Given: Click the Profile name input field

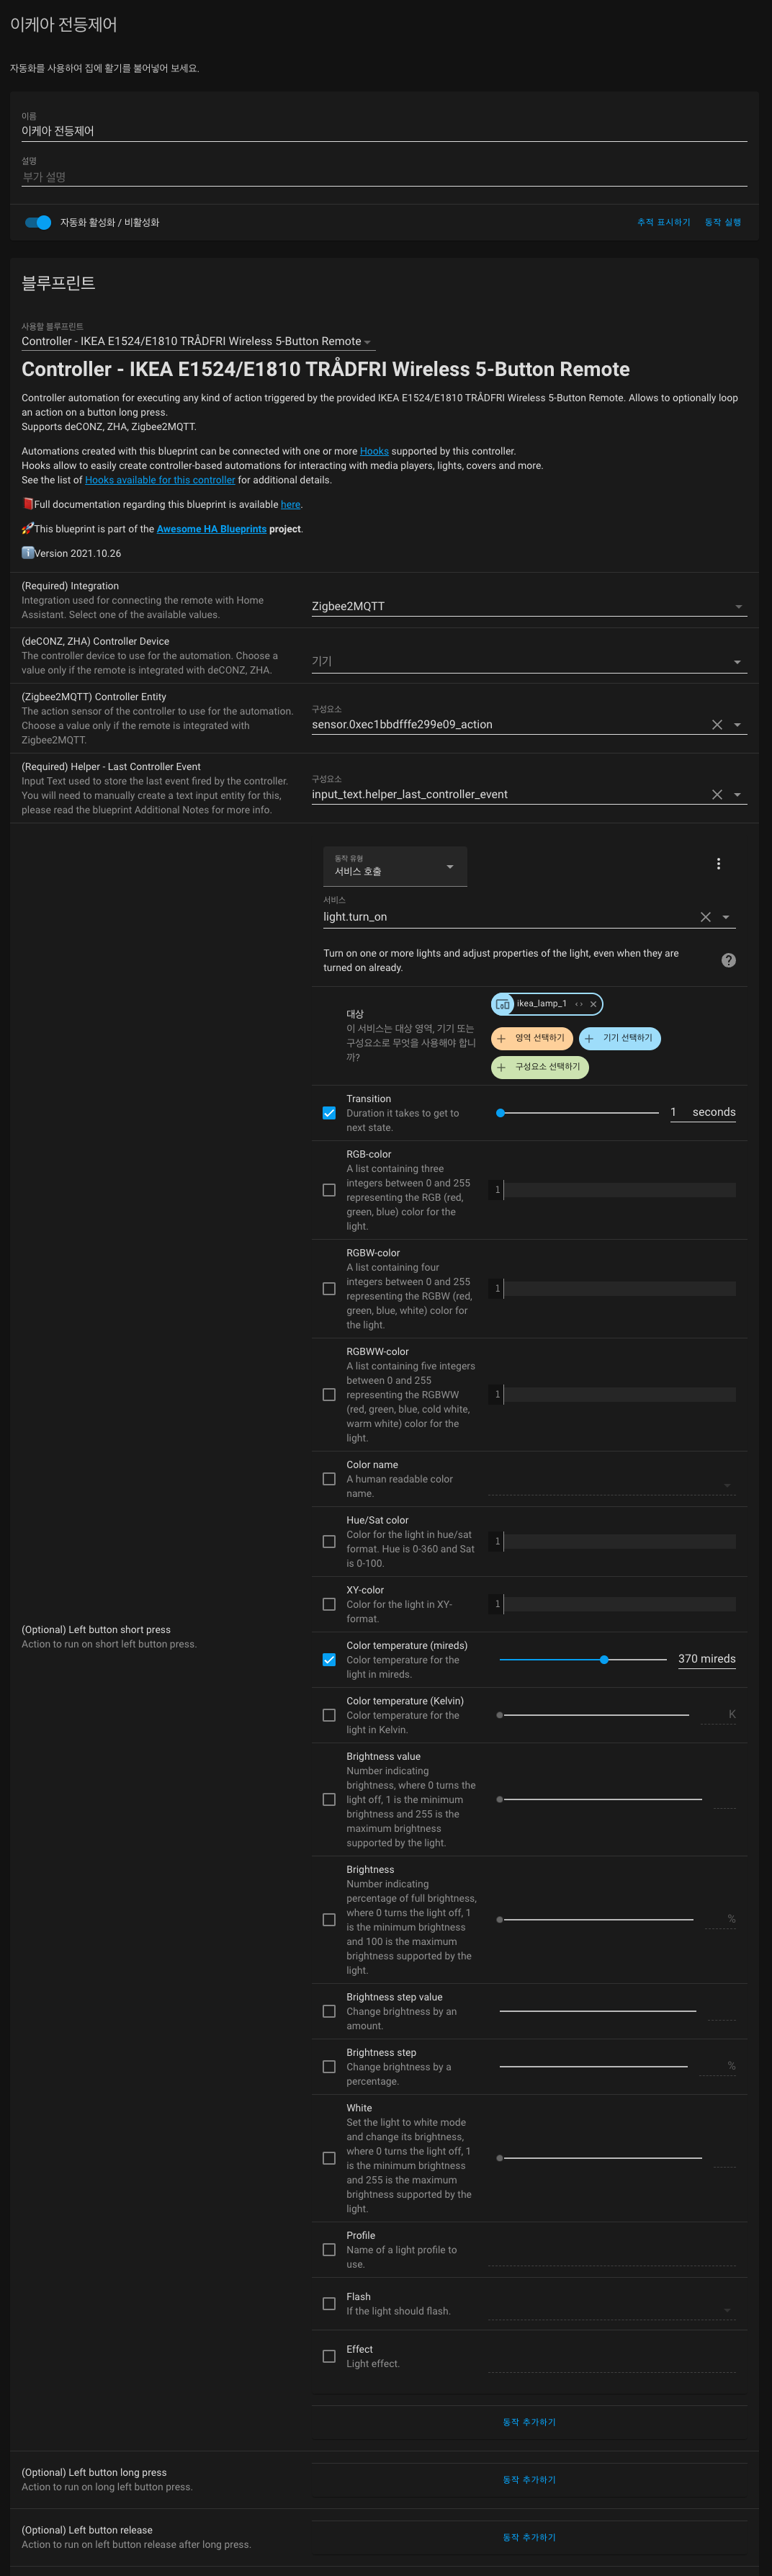Looking at the screenshot, I should click(611, 2255).
